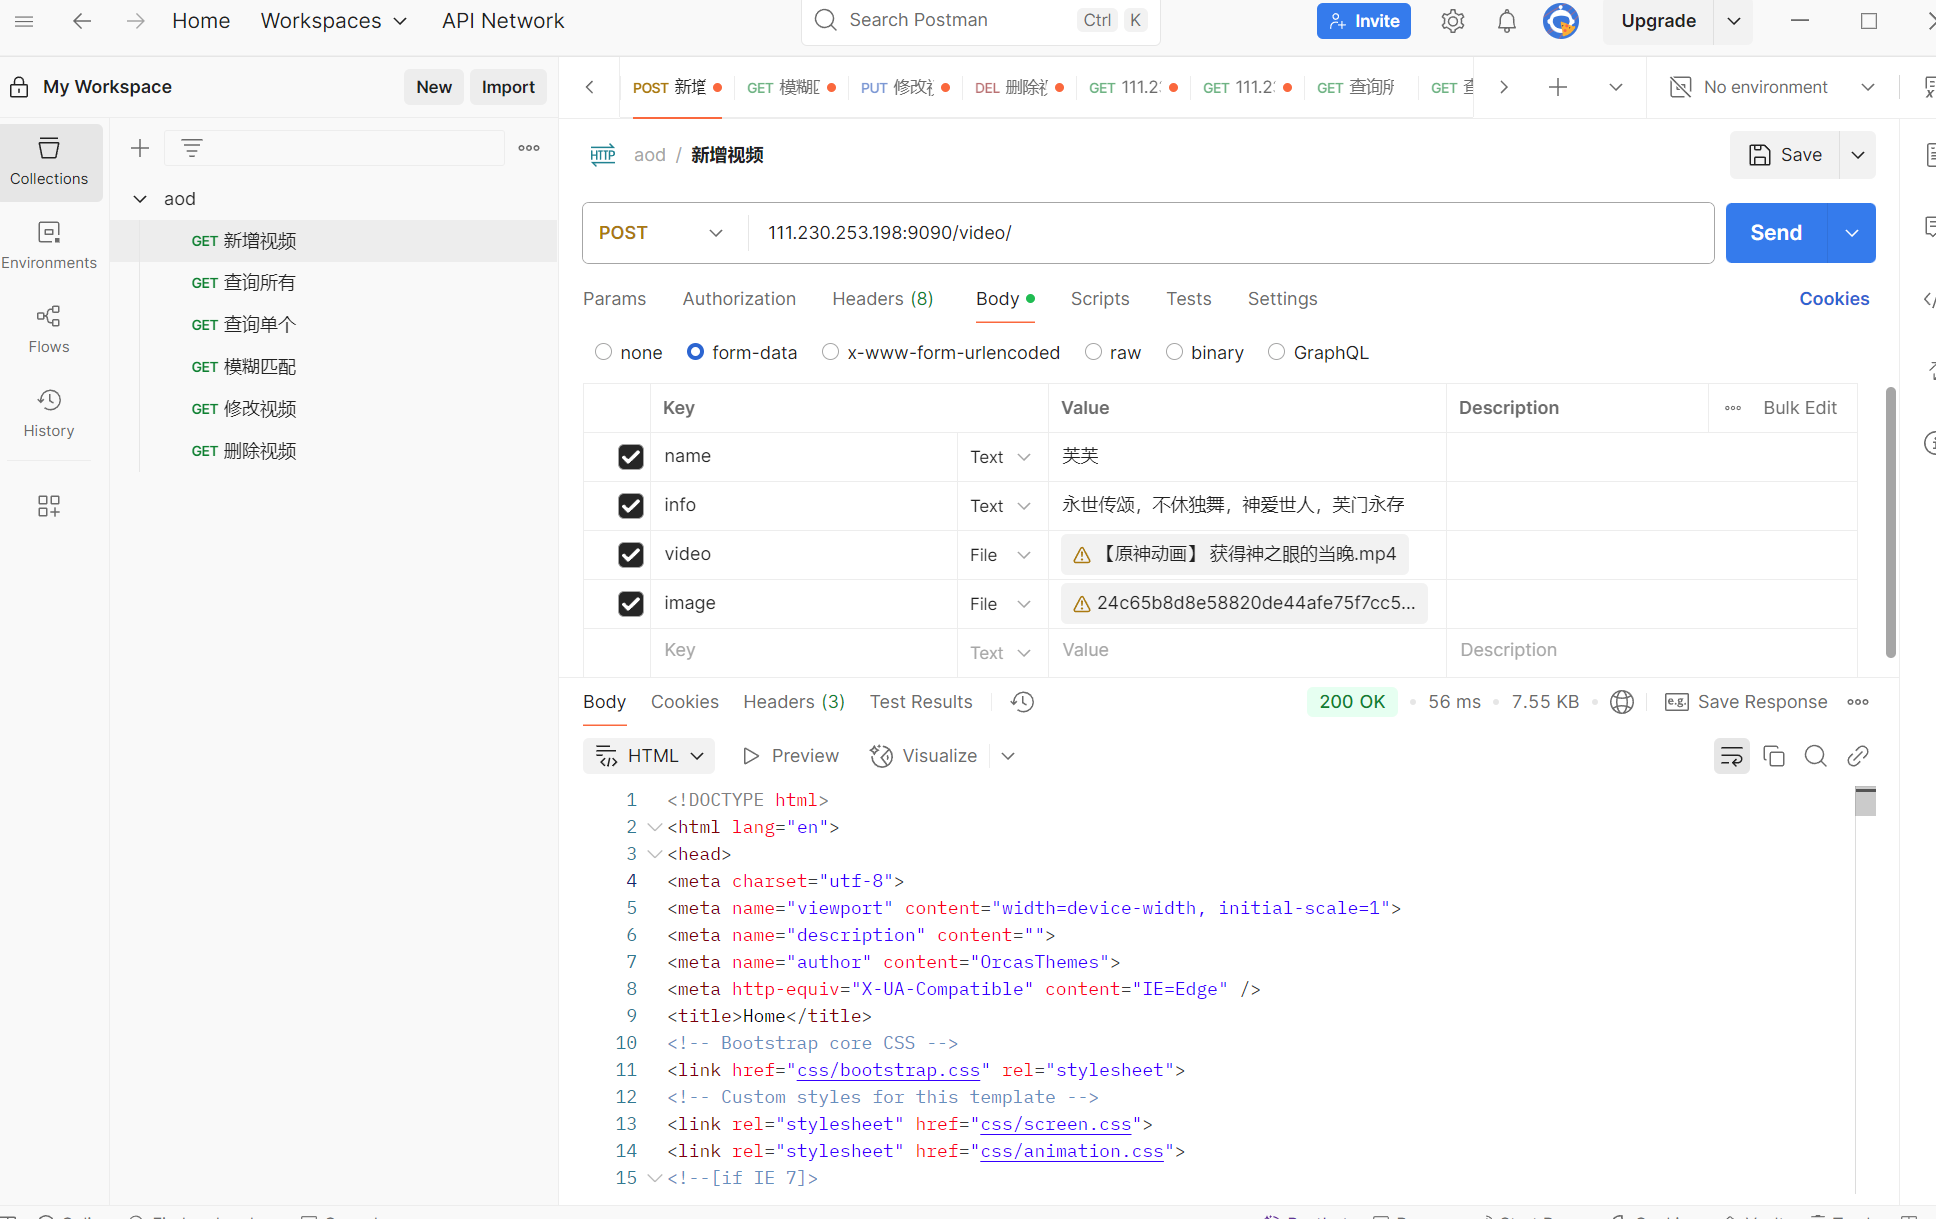This screenshot has width=1936, height=1219.
Task: Open the settings gear icon
Action: 1452,21
